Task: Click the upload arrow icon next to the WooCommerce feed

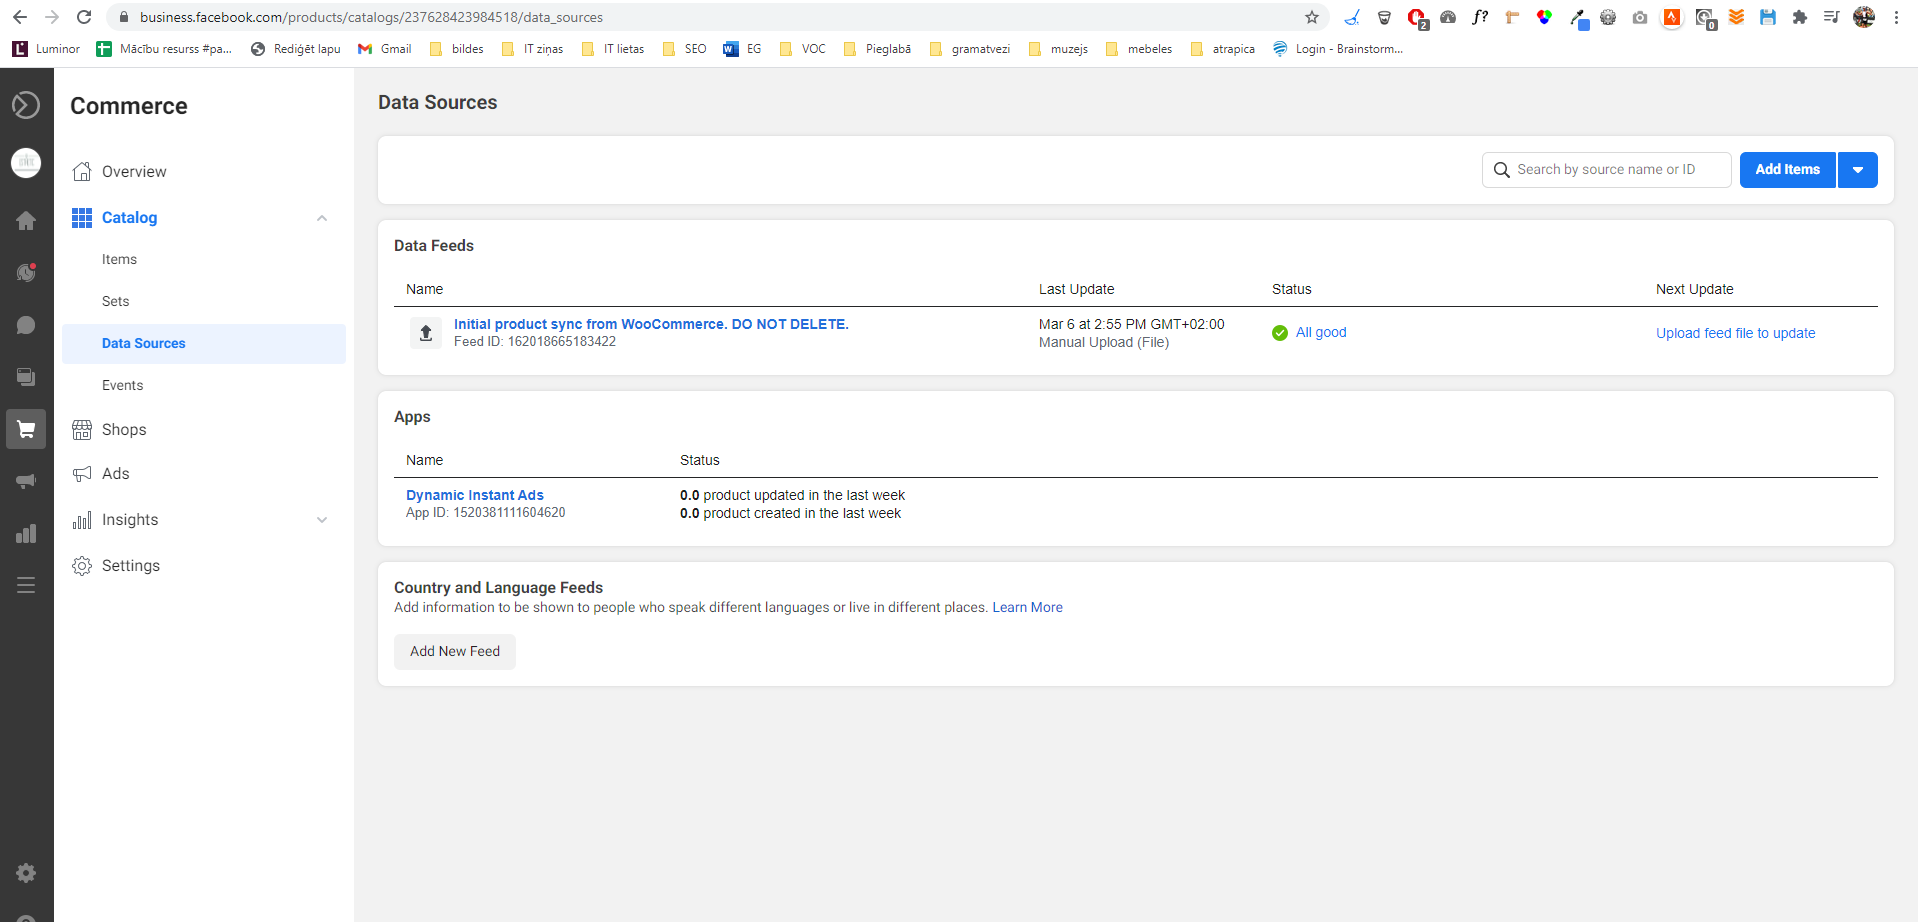Action: pos(426,333)
